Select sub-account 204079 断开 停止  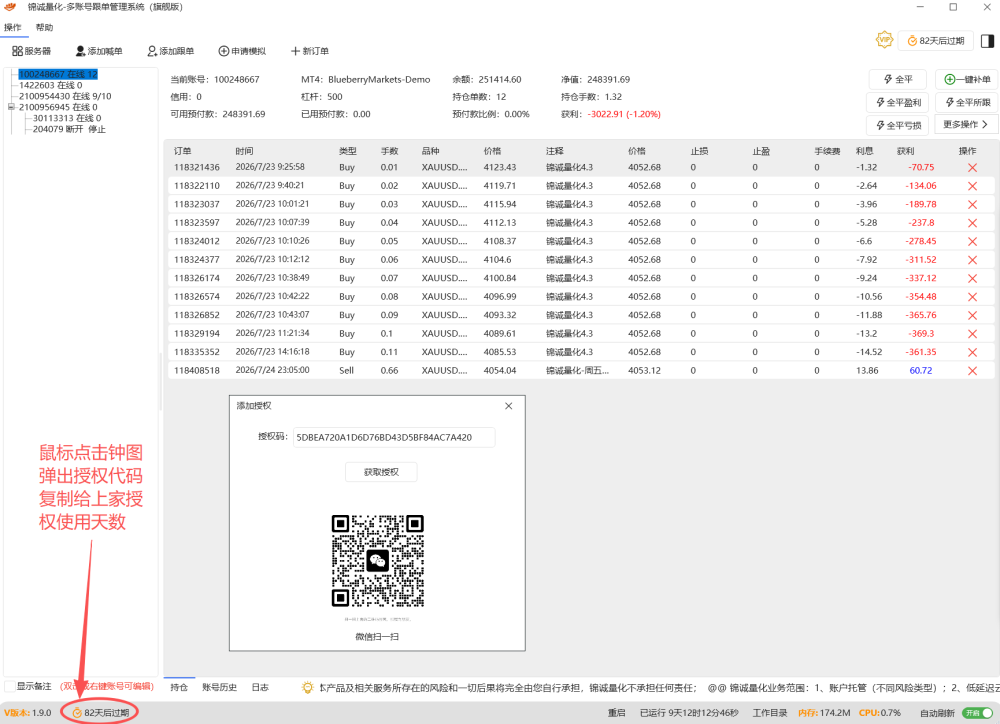[x=69, y=129]
